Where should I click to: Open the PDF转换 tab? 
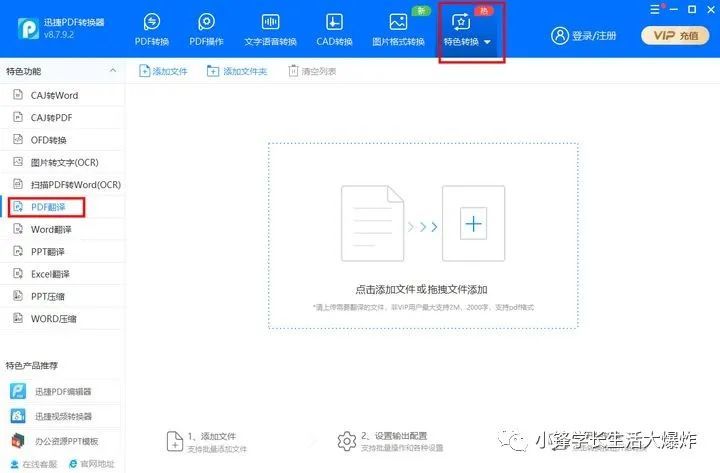[x=152, y=29]
